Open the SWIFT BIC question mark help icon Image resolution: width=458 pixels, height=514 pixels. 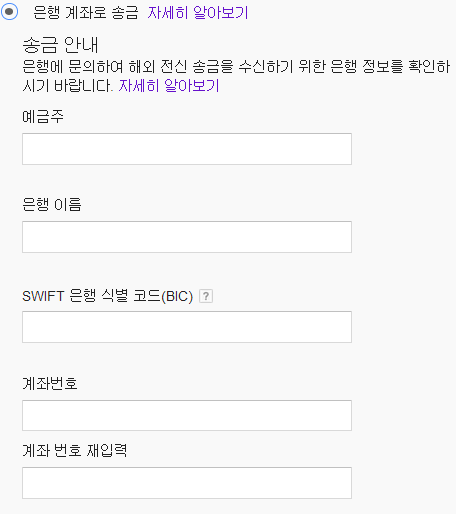click(206, 296)
